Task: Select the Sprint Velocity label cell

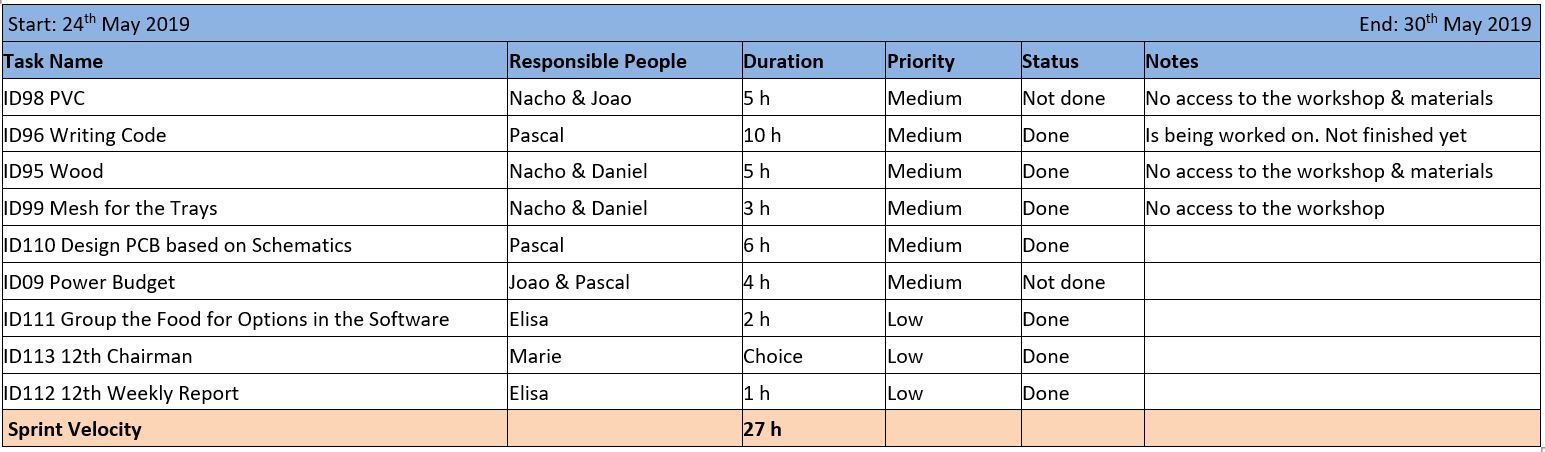Action: pos(255,429)
